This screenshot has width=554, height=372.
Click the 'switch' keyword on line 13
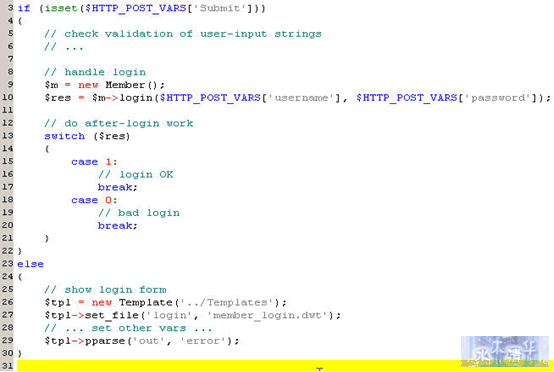click(x=65, y=136)
